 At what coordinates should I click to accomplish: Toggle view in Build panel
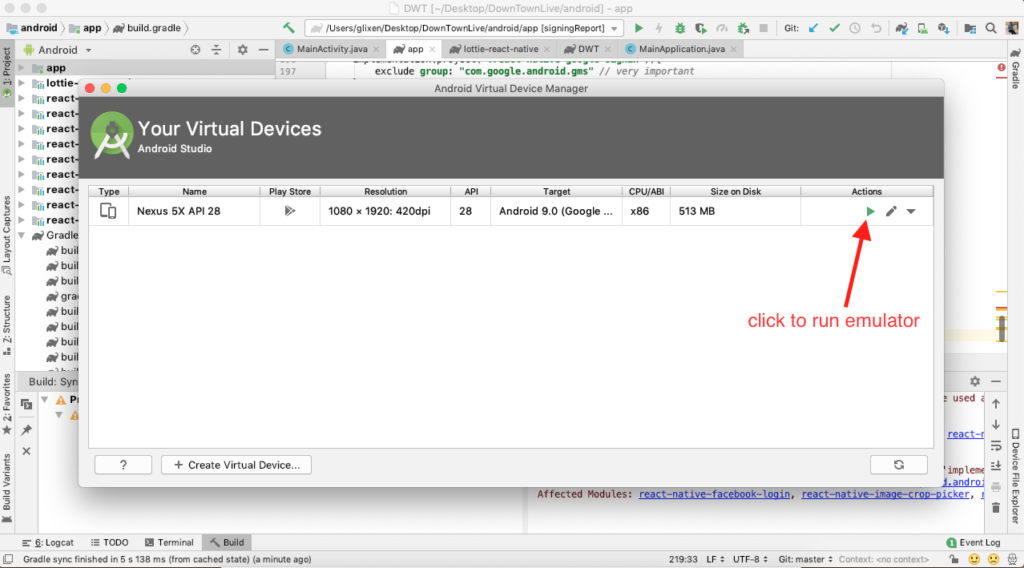(26, 405)
